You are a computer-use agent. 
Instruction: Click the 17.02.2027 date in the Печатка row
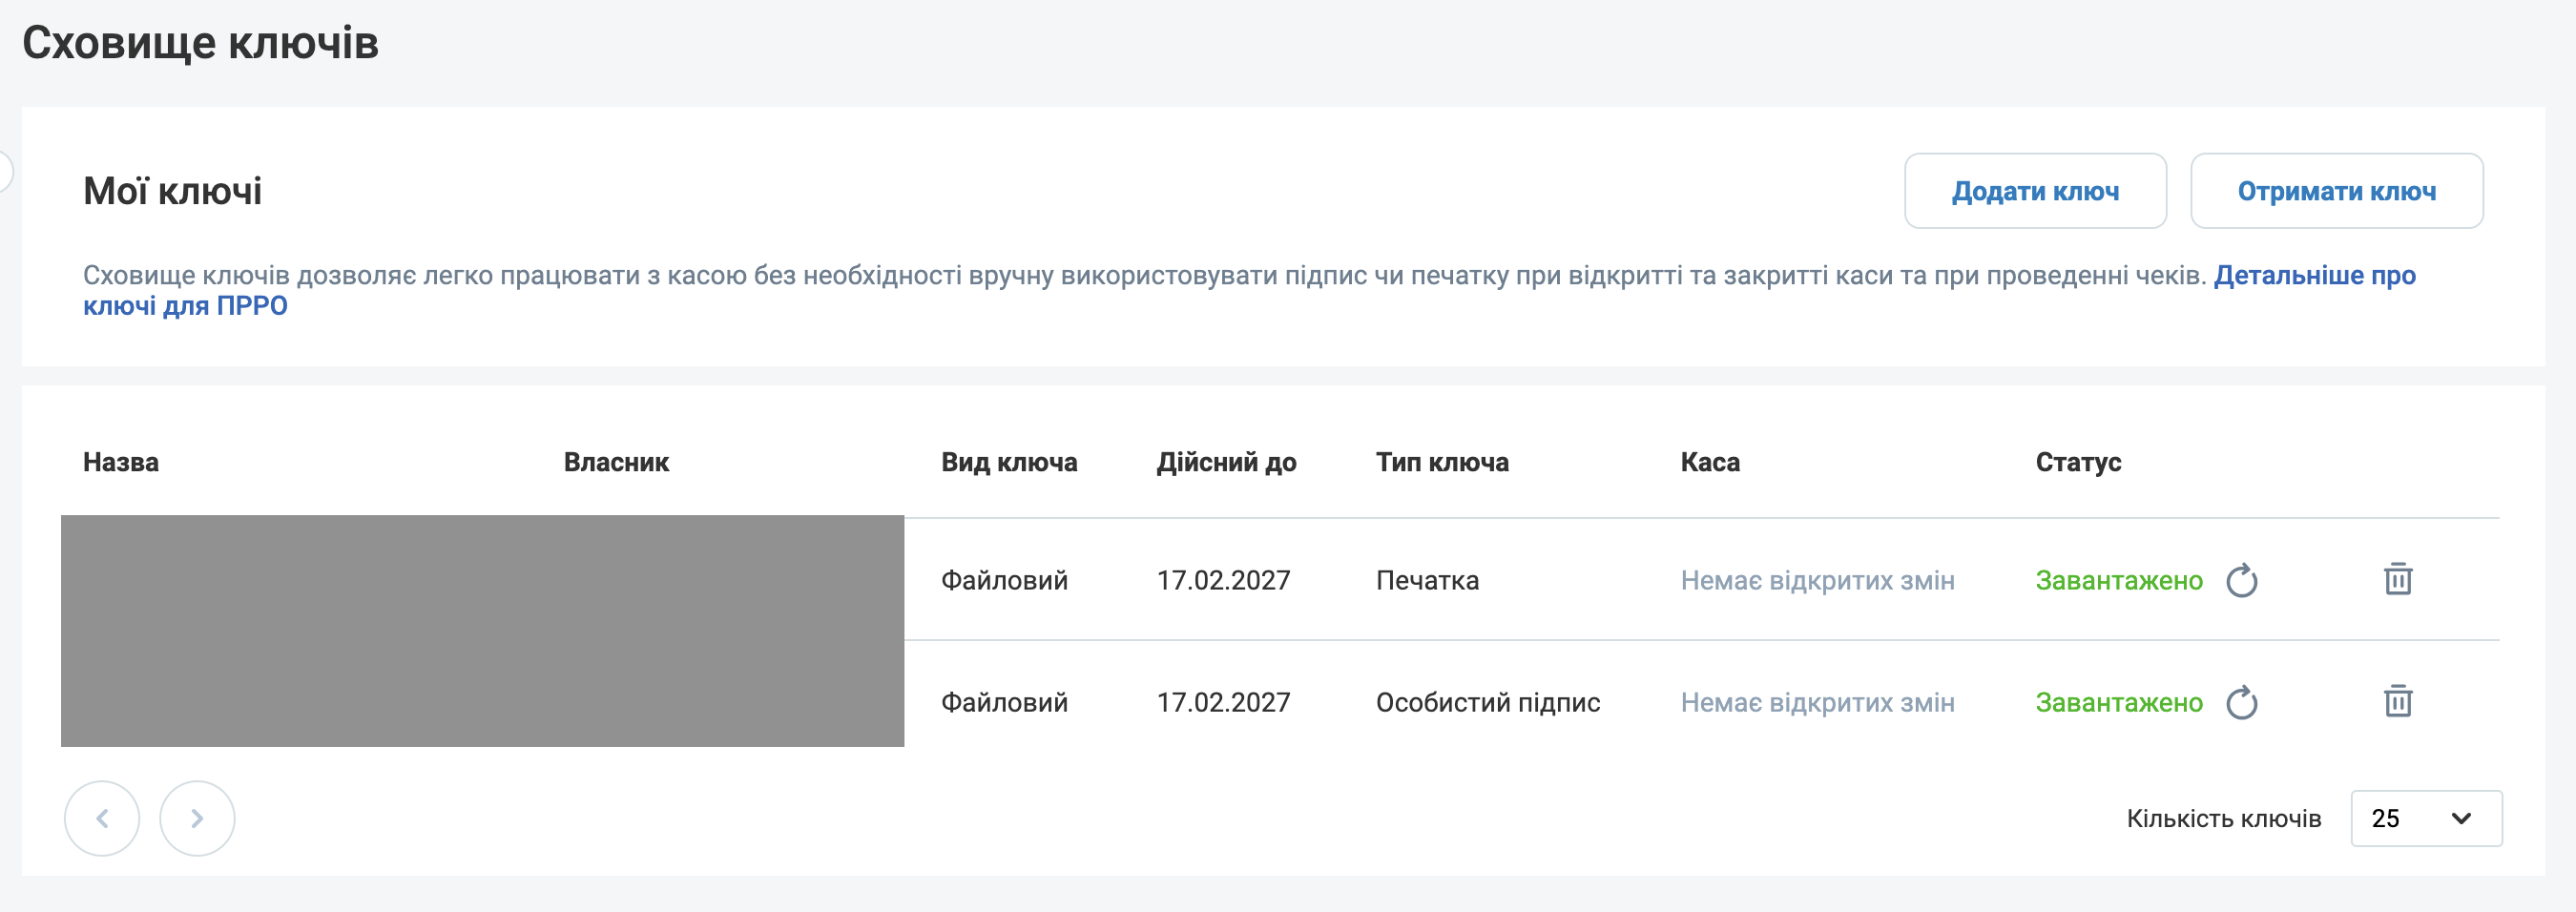(1223, 580)
